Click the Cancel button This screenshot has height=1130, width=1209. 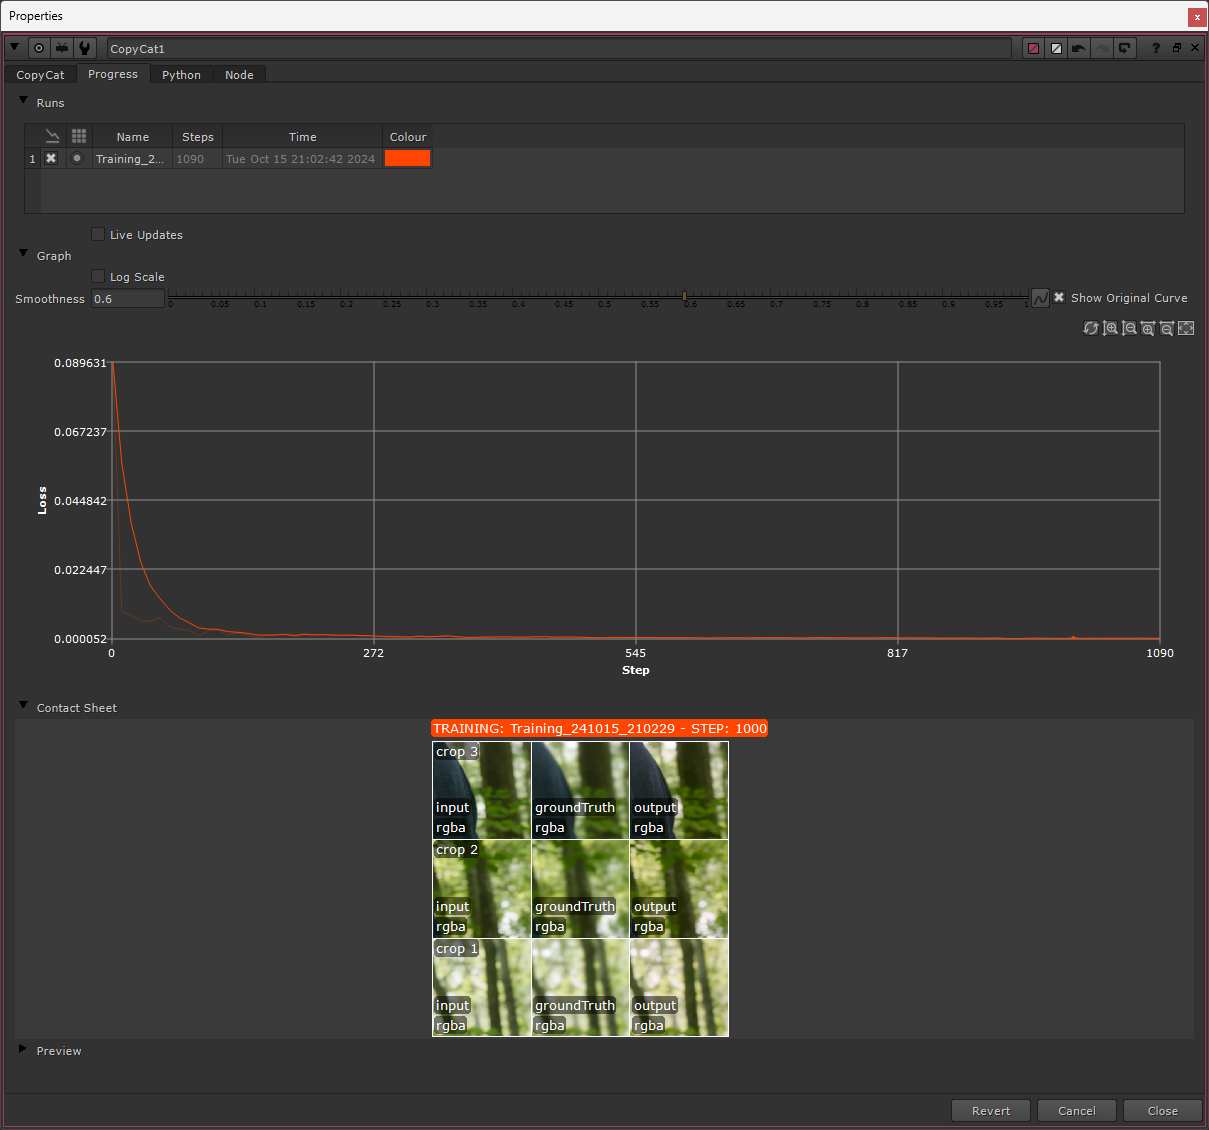[1077, 1111]
